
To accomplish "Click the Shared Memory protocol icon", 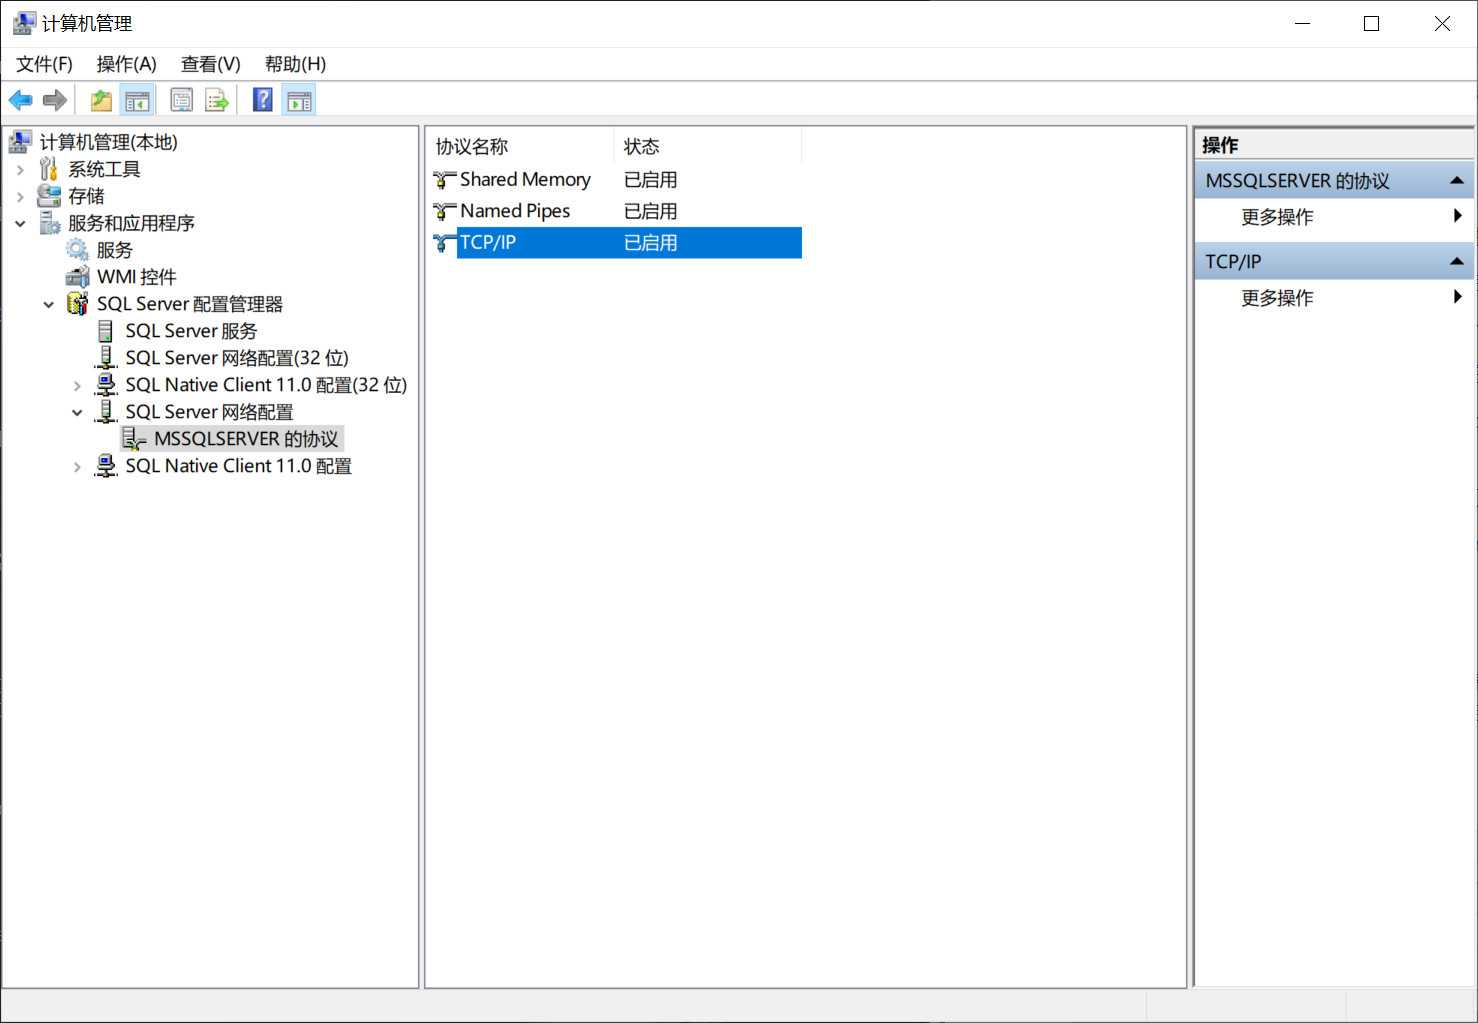I will pos(445,180).
